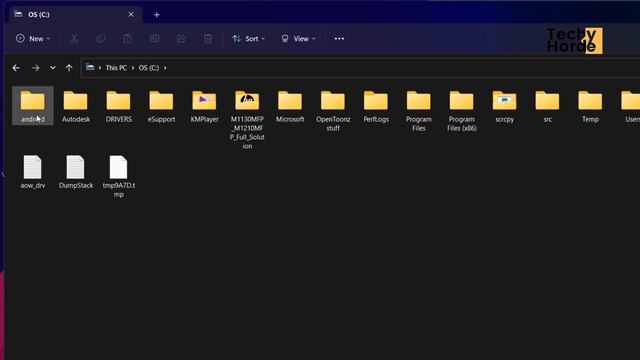Select the eSupport folder
Screen dimensions: 640x360
pyautogui.click(x=161, y=106)
